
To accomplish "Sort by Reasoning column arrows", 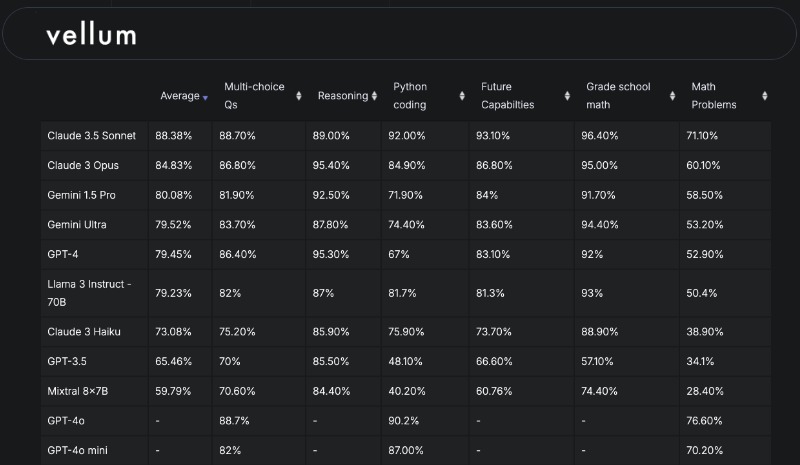I will point(374,96).
